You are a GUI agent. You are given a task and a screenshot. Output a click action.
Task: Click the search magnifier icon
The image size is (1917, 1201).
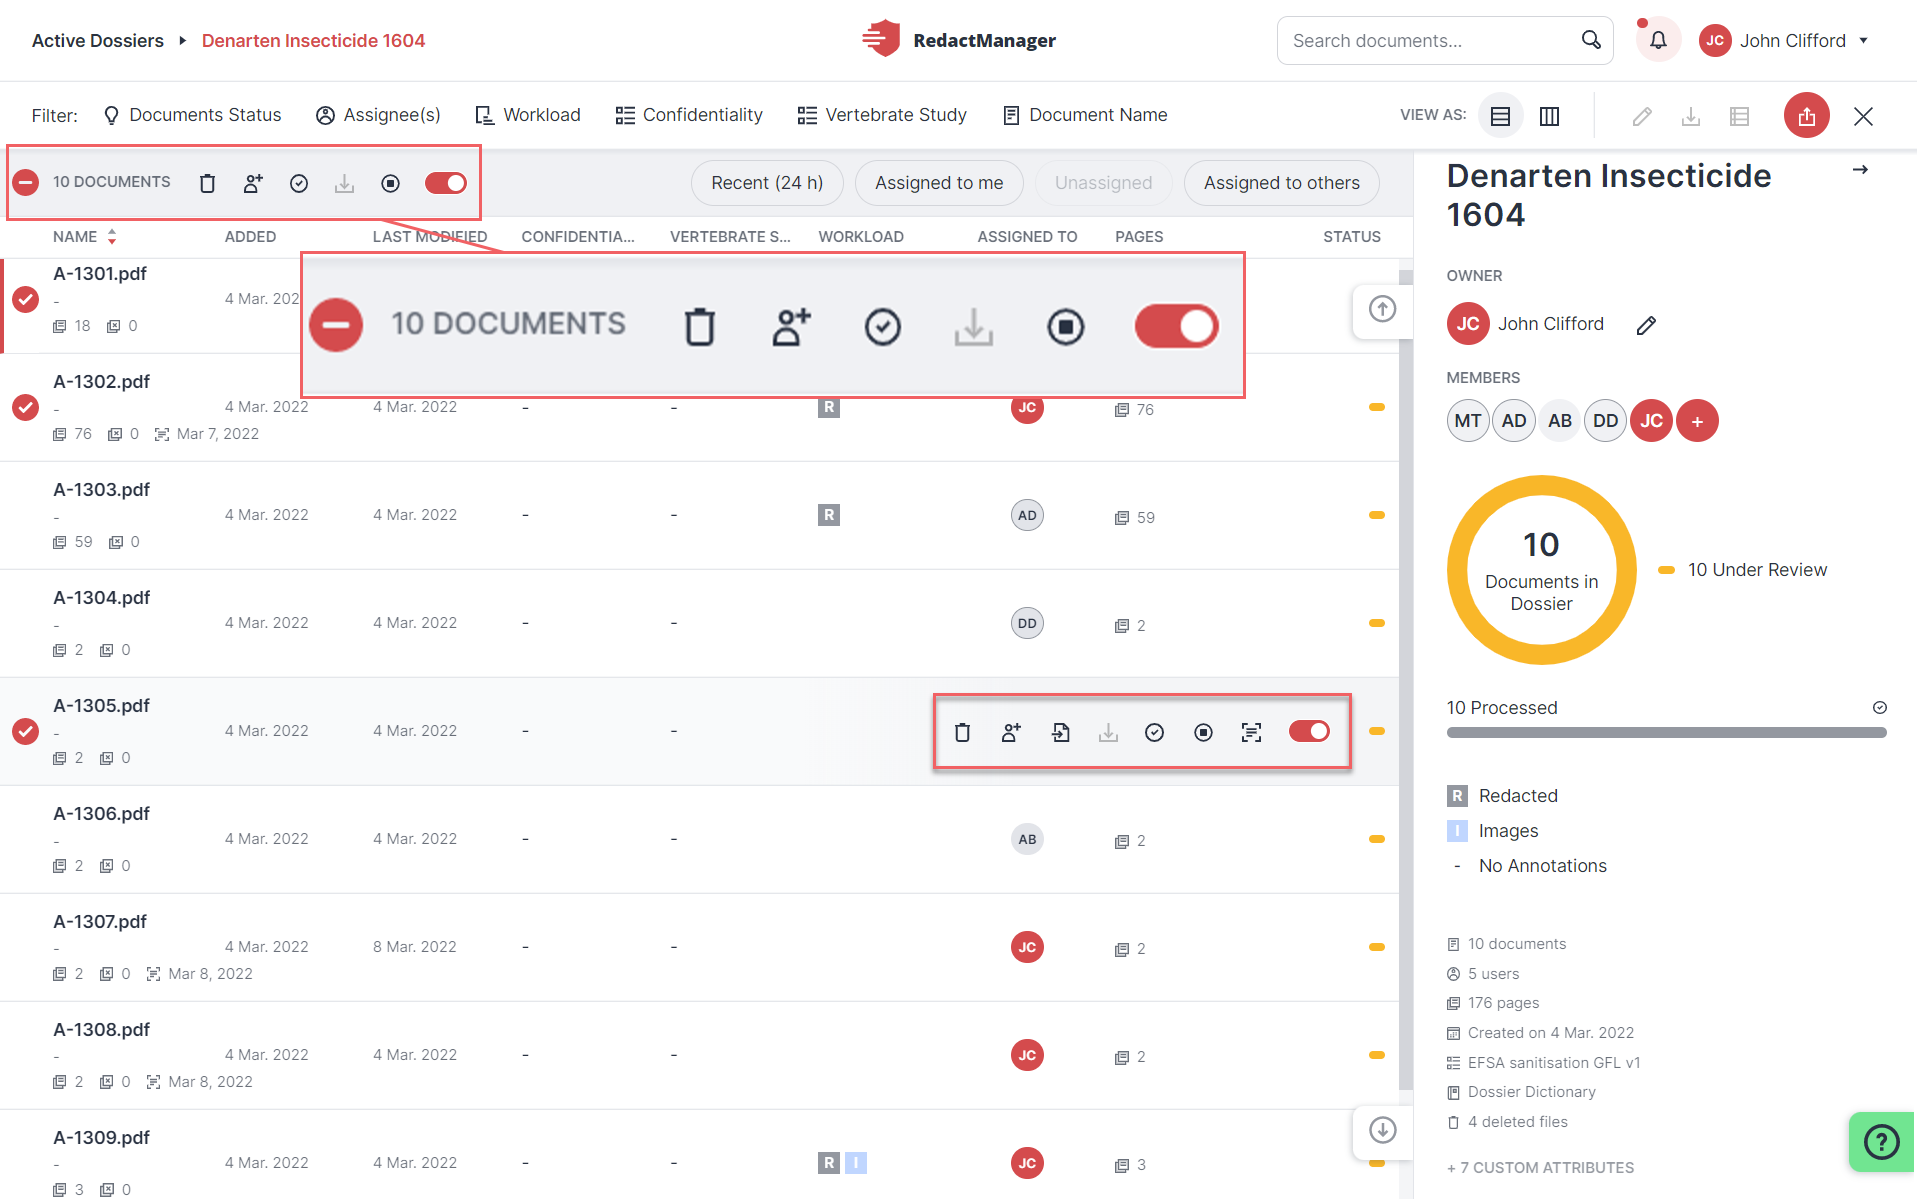click(1591, 40)
